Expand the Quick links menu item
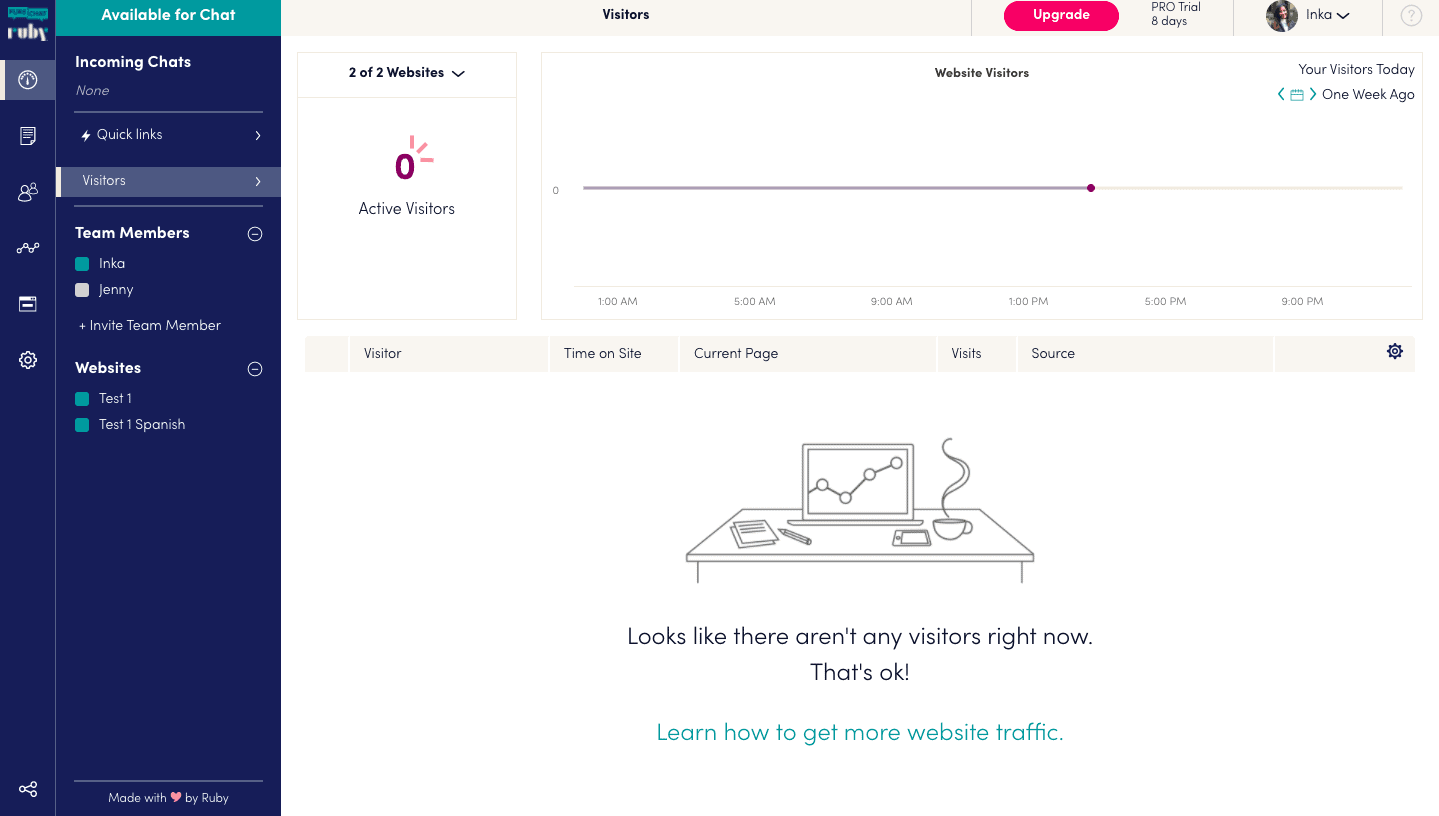This screenshot has width=1439, height=816. [169, 135]
